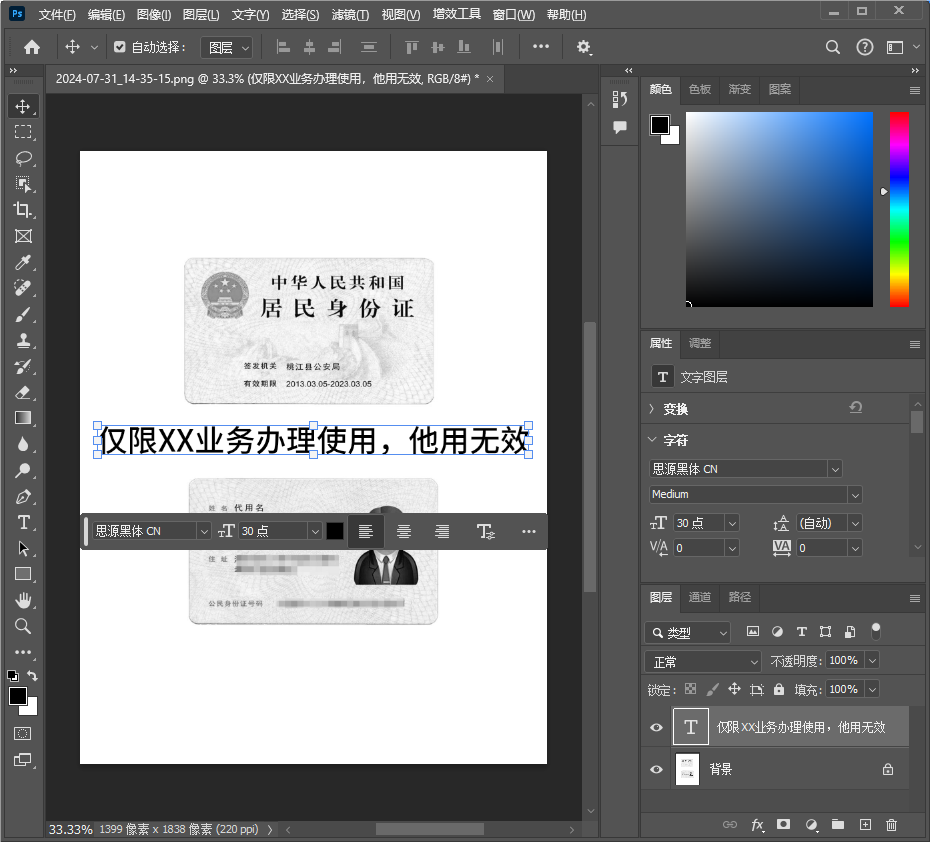The height and width of the screenshot is (842, 930).
Task: Switch to the 色板 tab
Action: click(x=699, y=90)
